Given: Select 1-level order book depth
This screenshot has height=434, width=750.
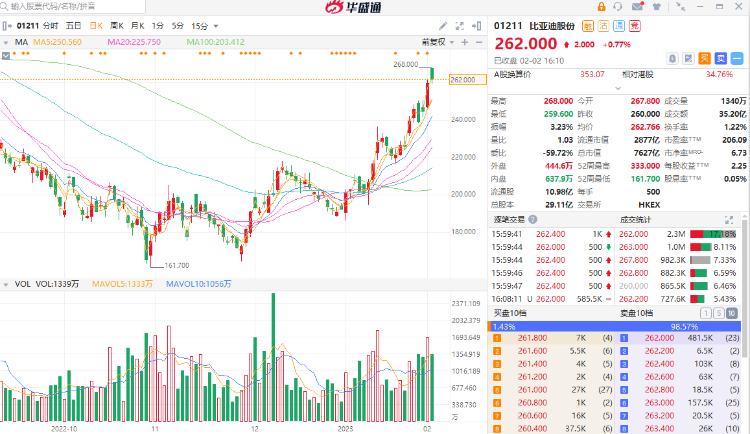Looking at the screenshot, I should click(706, 313).
